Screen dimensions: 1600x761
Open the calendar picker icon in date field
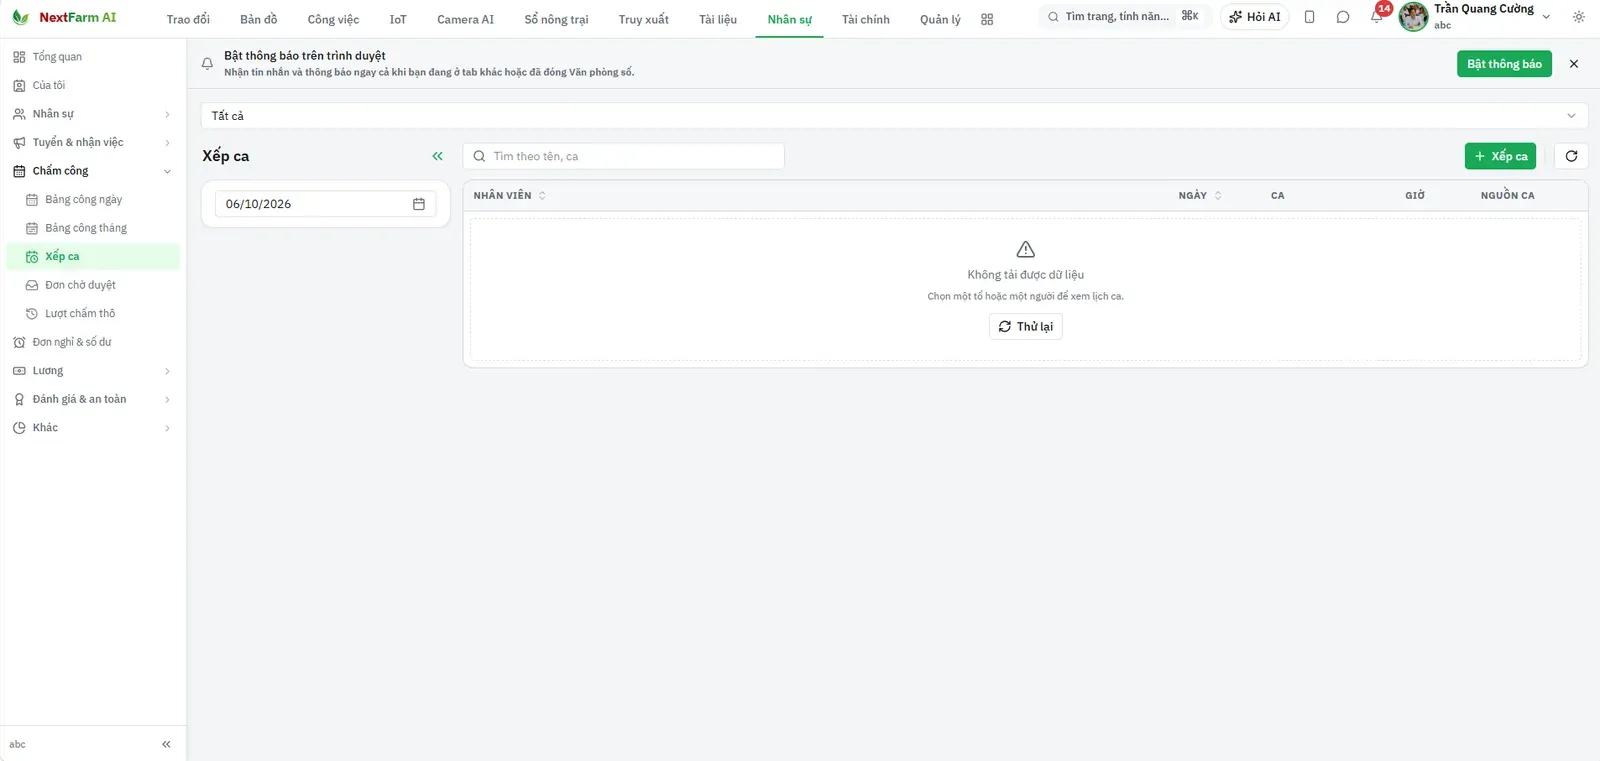[x=419, y=204]
